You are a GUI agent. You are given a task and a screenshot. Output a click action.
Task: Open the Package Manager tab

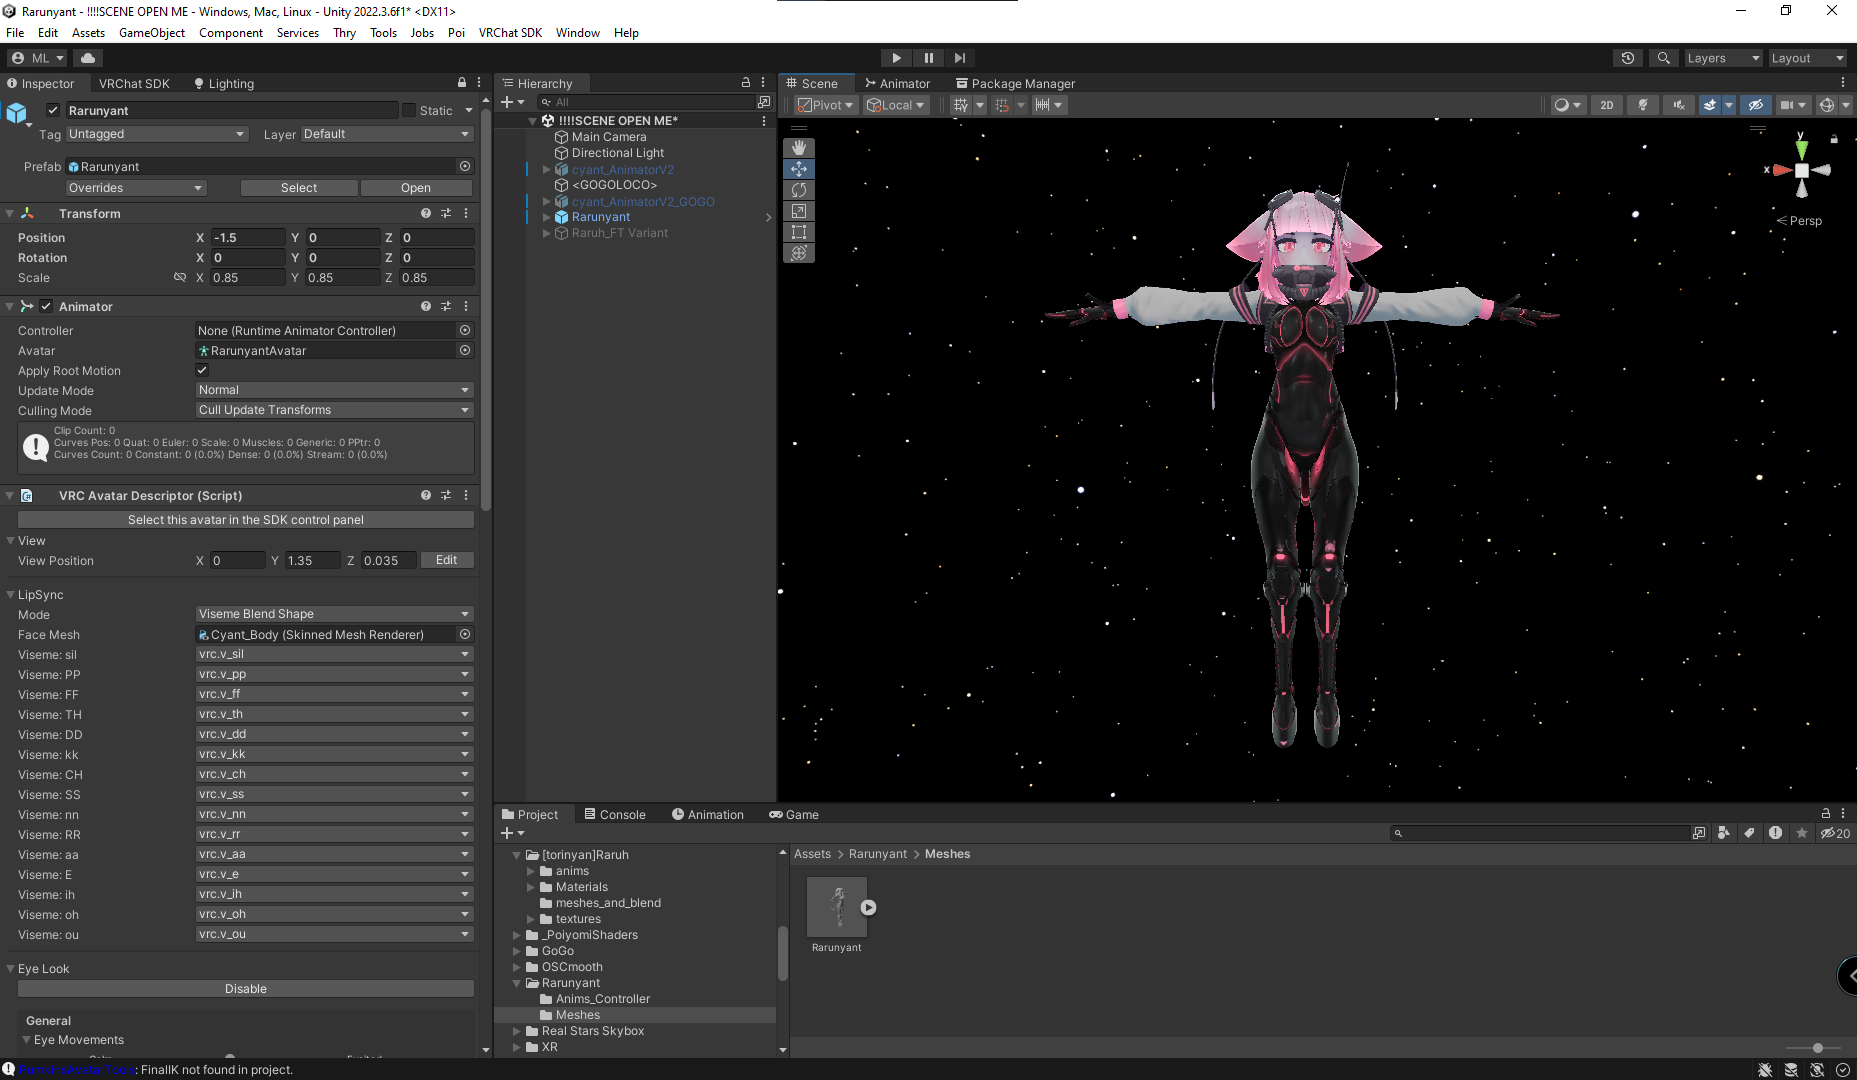tap(1015, 83)
